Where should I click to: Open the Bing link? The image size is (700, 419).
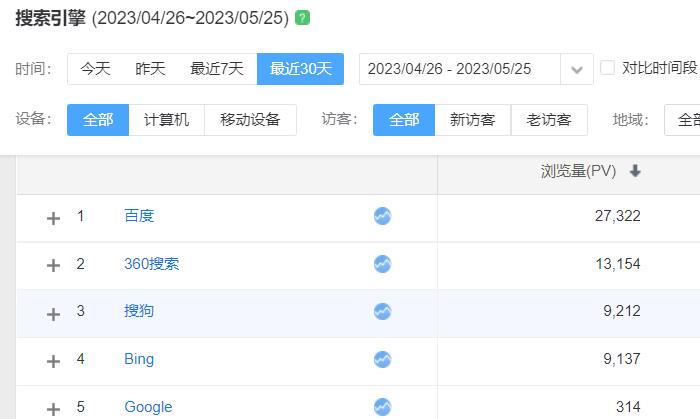pos(139,359)
